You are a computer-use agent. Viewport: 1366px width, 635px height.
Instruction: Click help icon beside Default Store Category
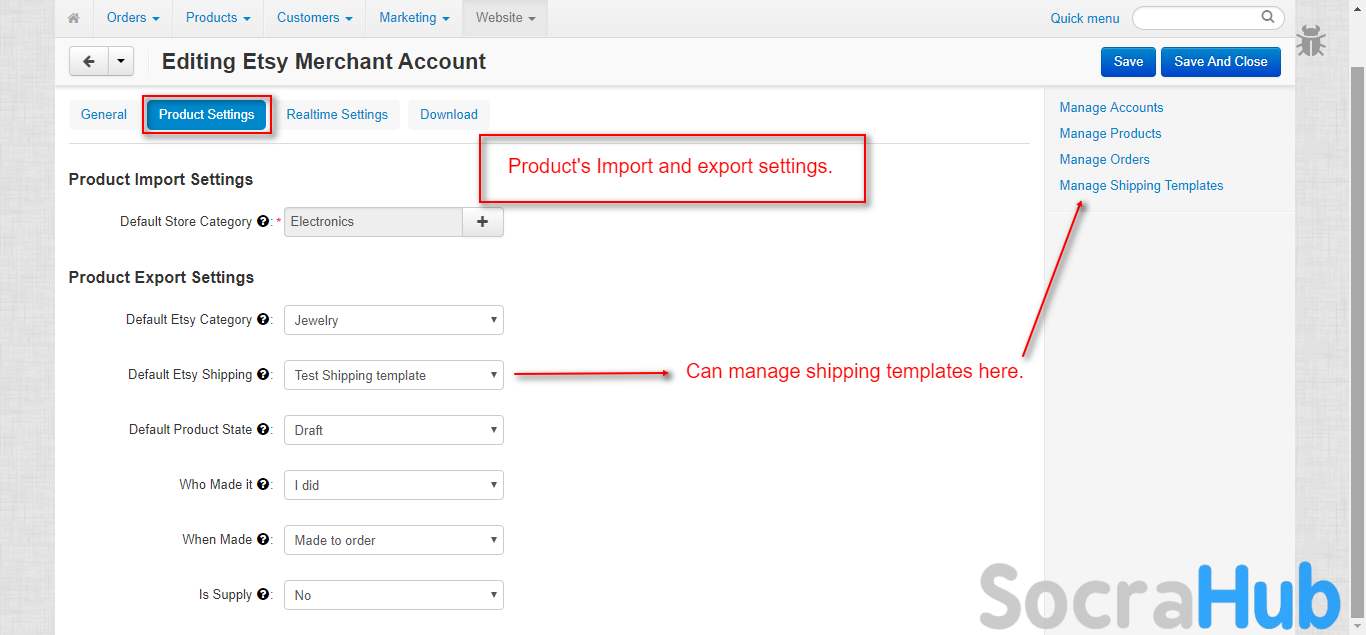[x=262, y=222]
